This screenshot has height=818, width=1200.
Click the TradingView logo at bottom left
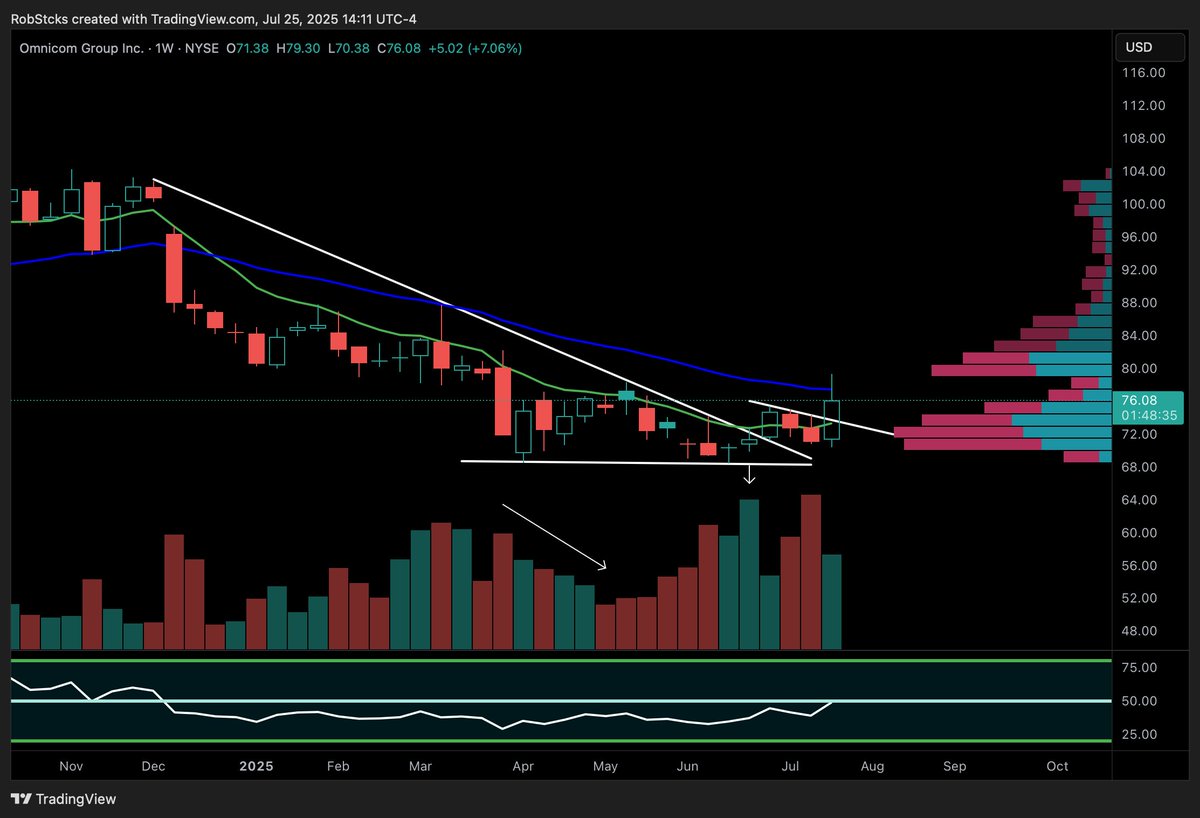[x=63, y=799]
